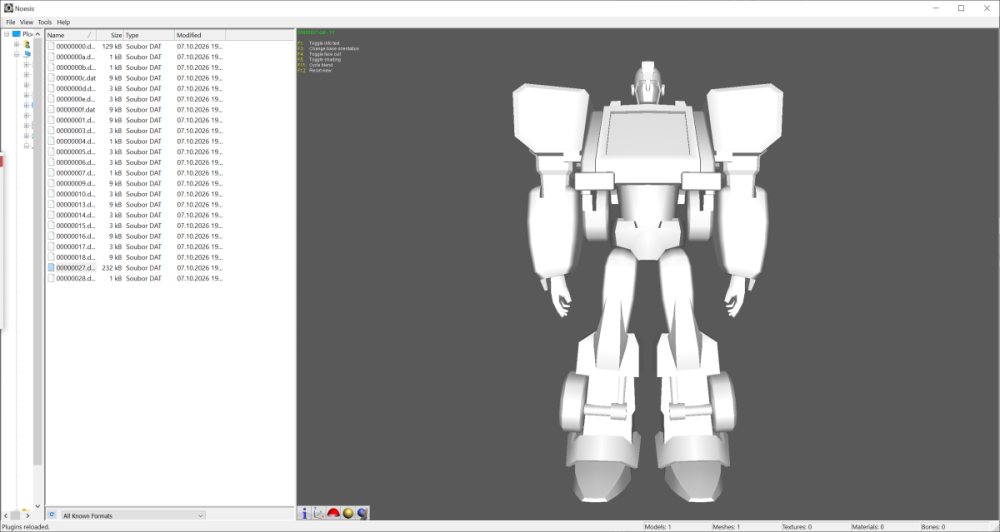Screen dimensions: 1000x532
Task: Click the file icon of 00000028.d...
Action: pos(51,278)
